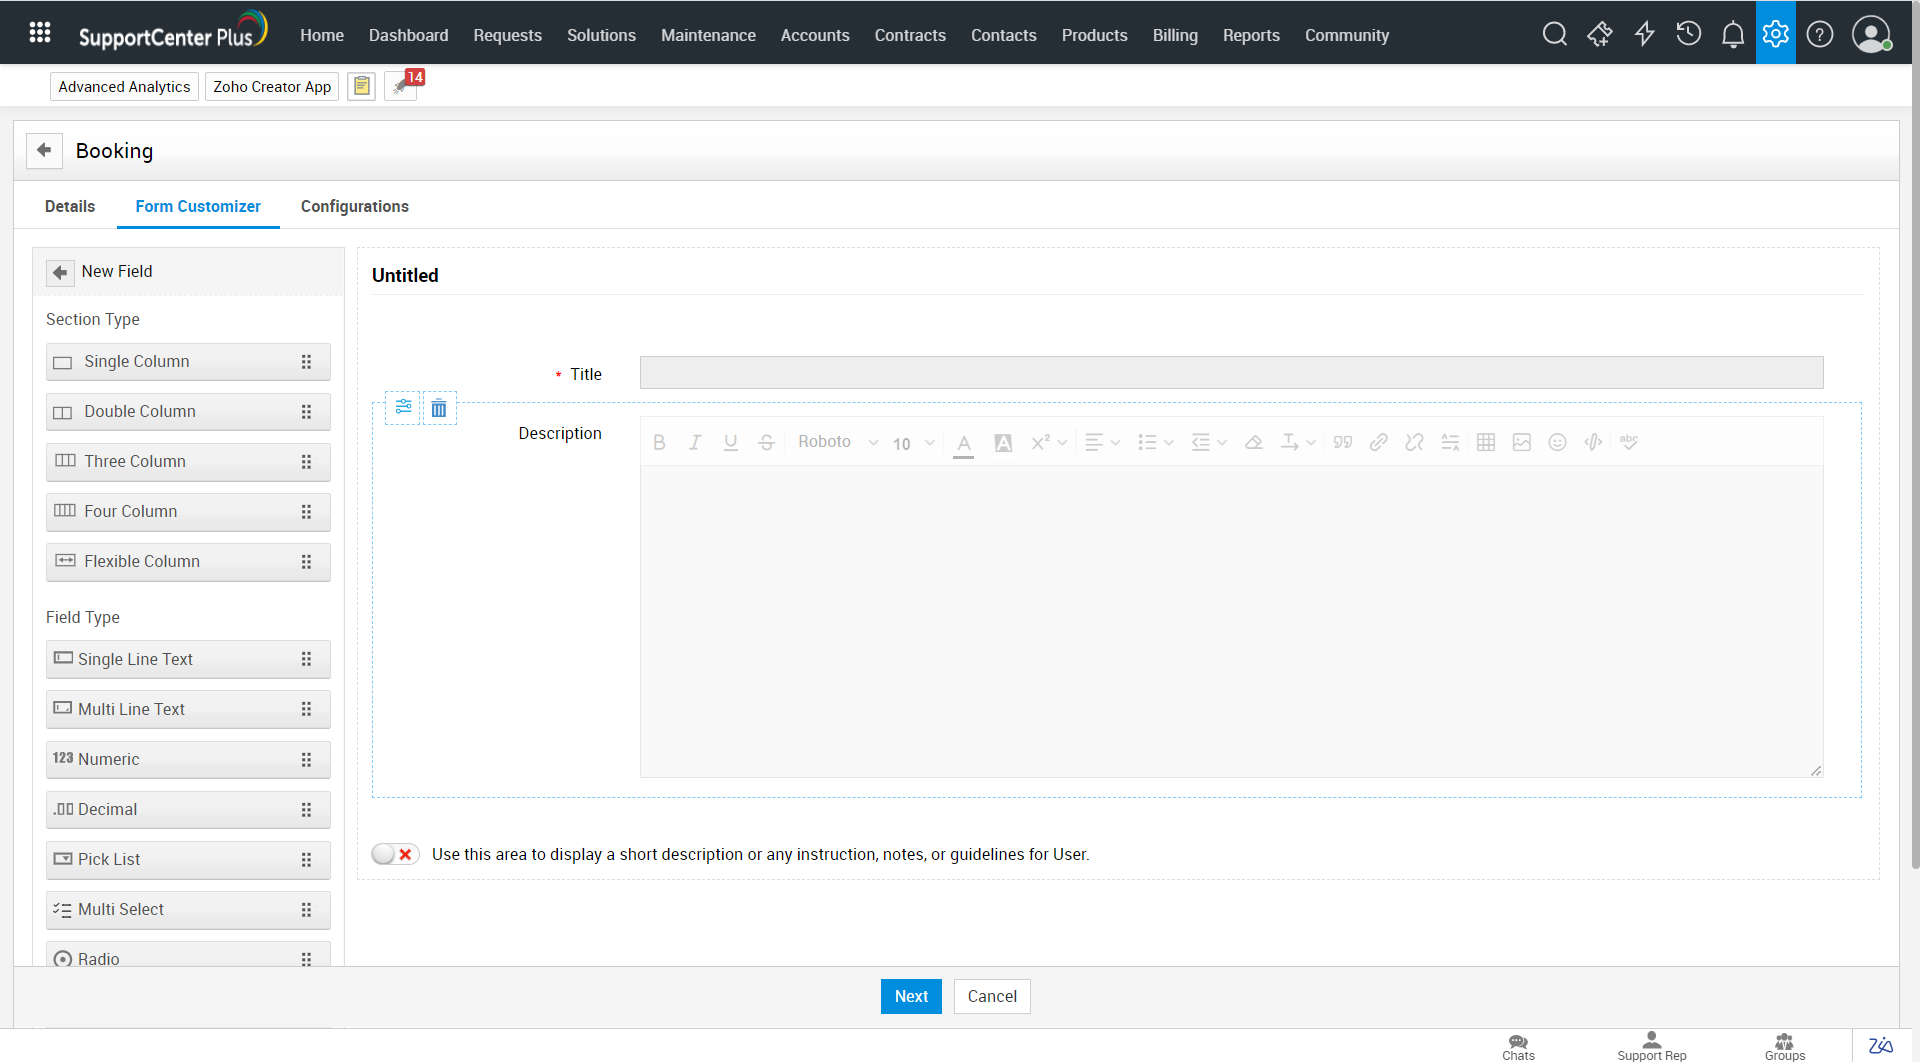Image resolution: width=1920 pixels, height=1062 pixels.
Task: Click the insert table icon in editor
Action: pos(1485,442)
